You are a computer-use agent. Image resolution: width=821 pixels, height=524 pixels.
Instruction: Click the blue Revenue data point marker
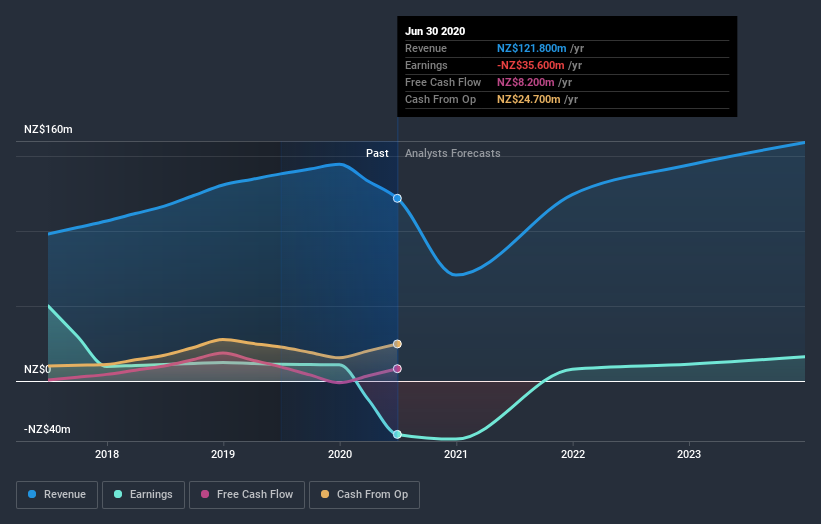pos(397,198)
